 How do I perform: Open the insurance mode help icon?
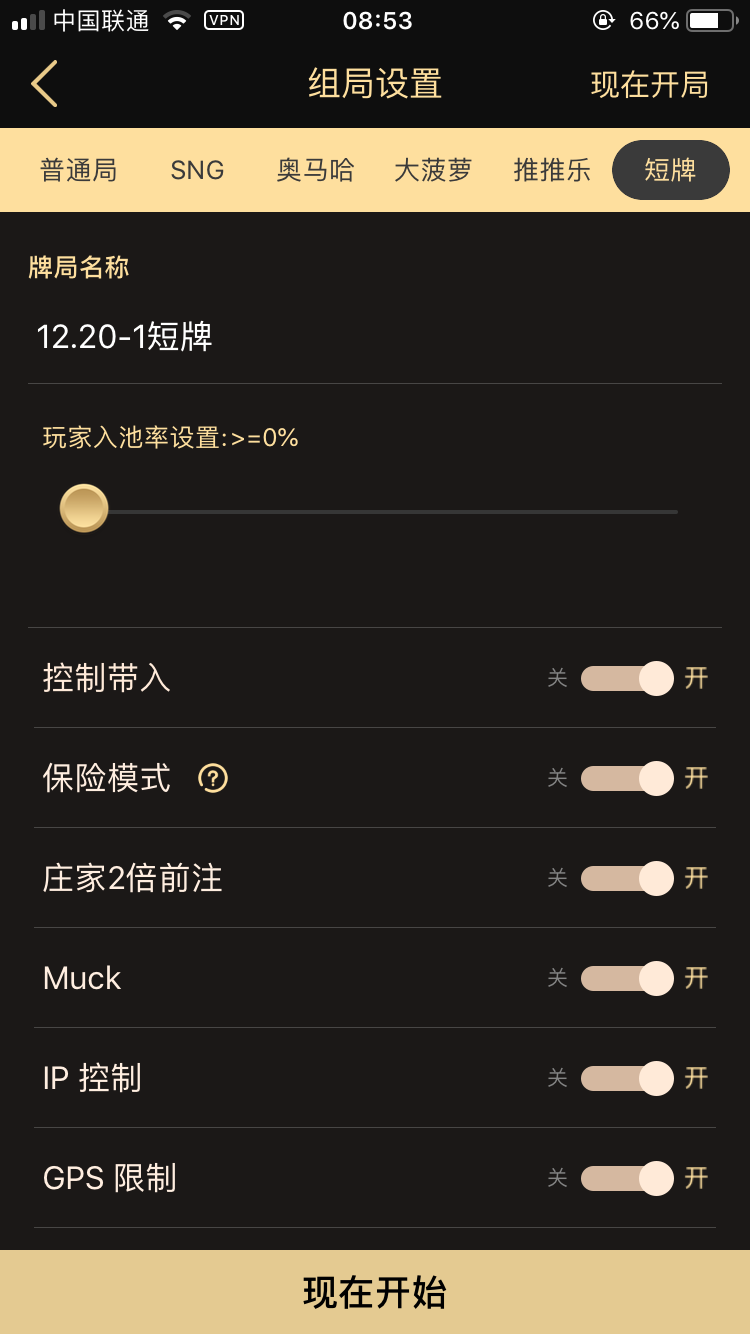click(x=213, y=778)
